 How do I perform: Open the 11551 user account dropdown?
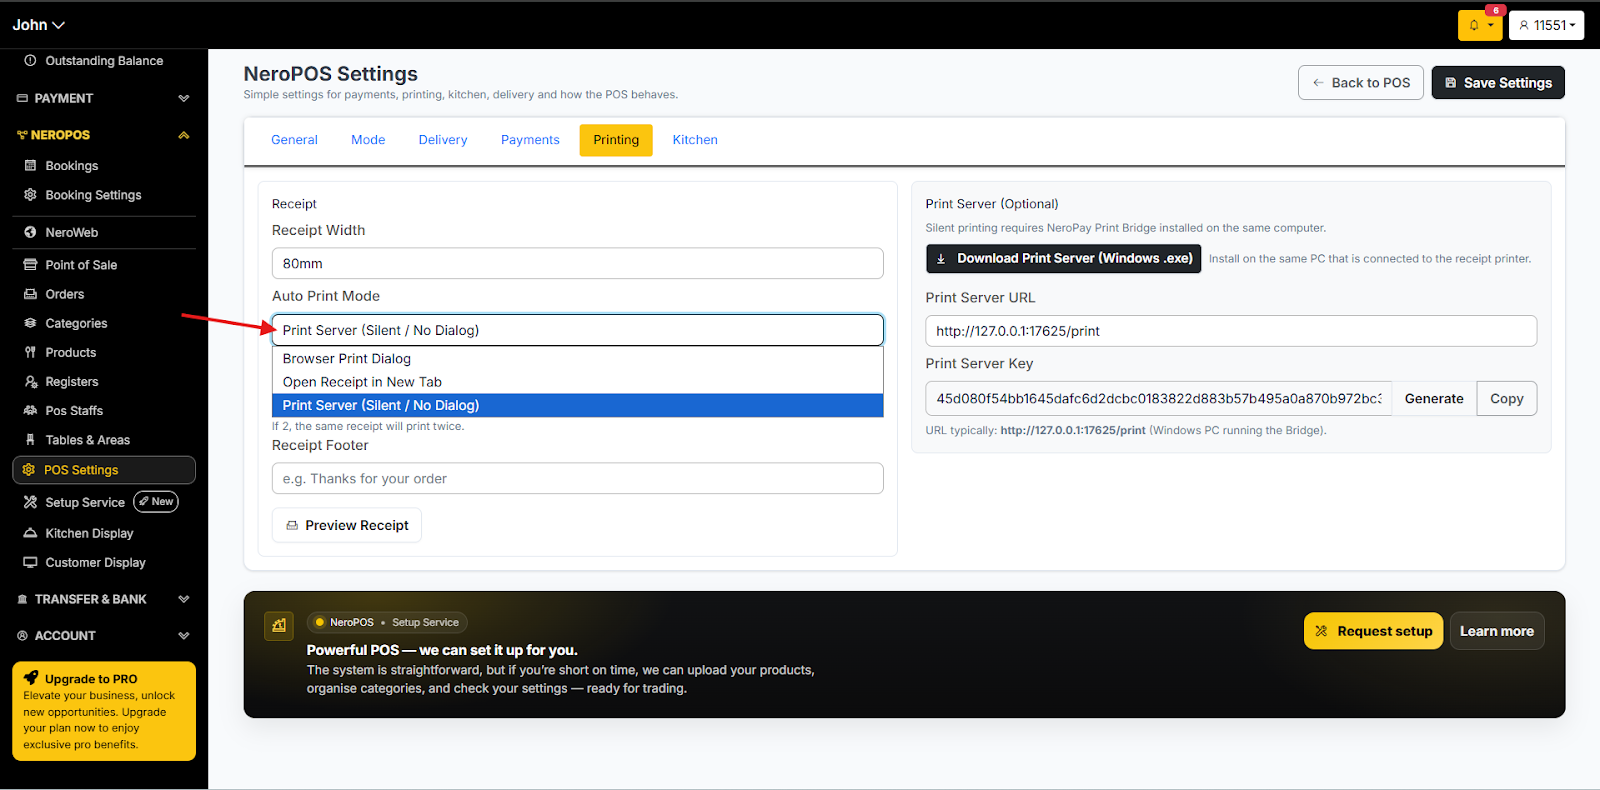pos(1546,25)
